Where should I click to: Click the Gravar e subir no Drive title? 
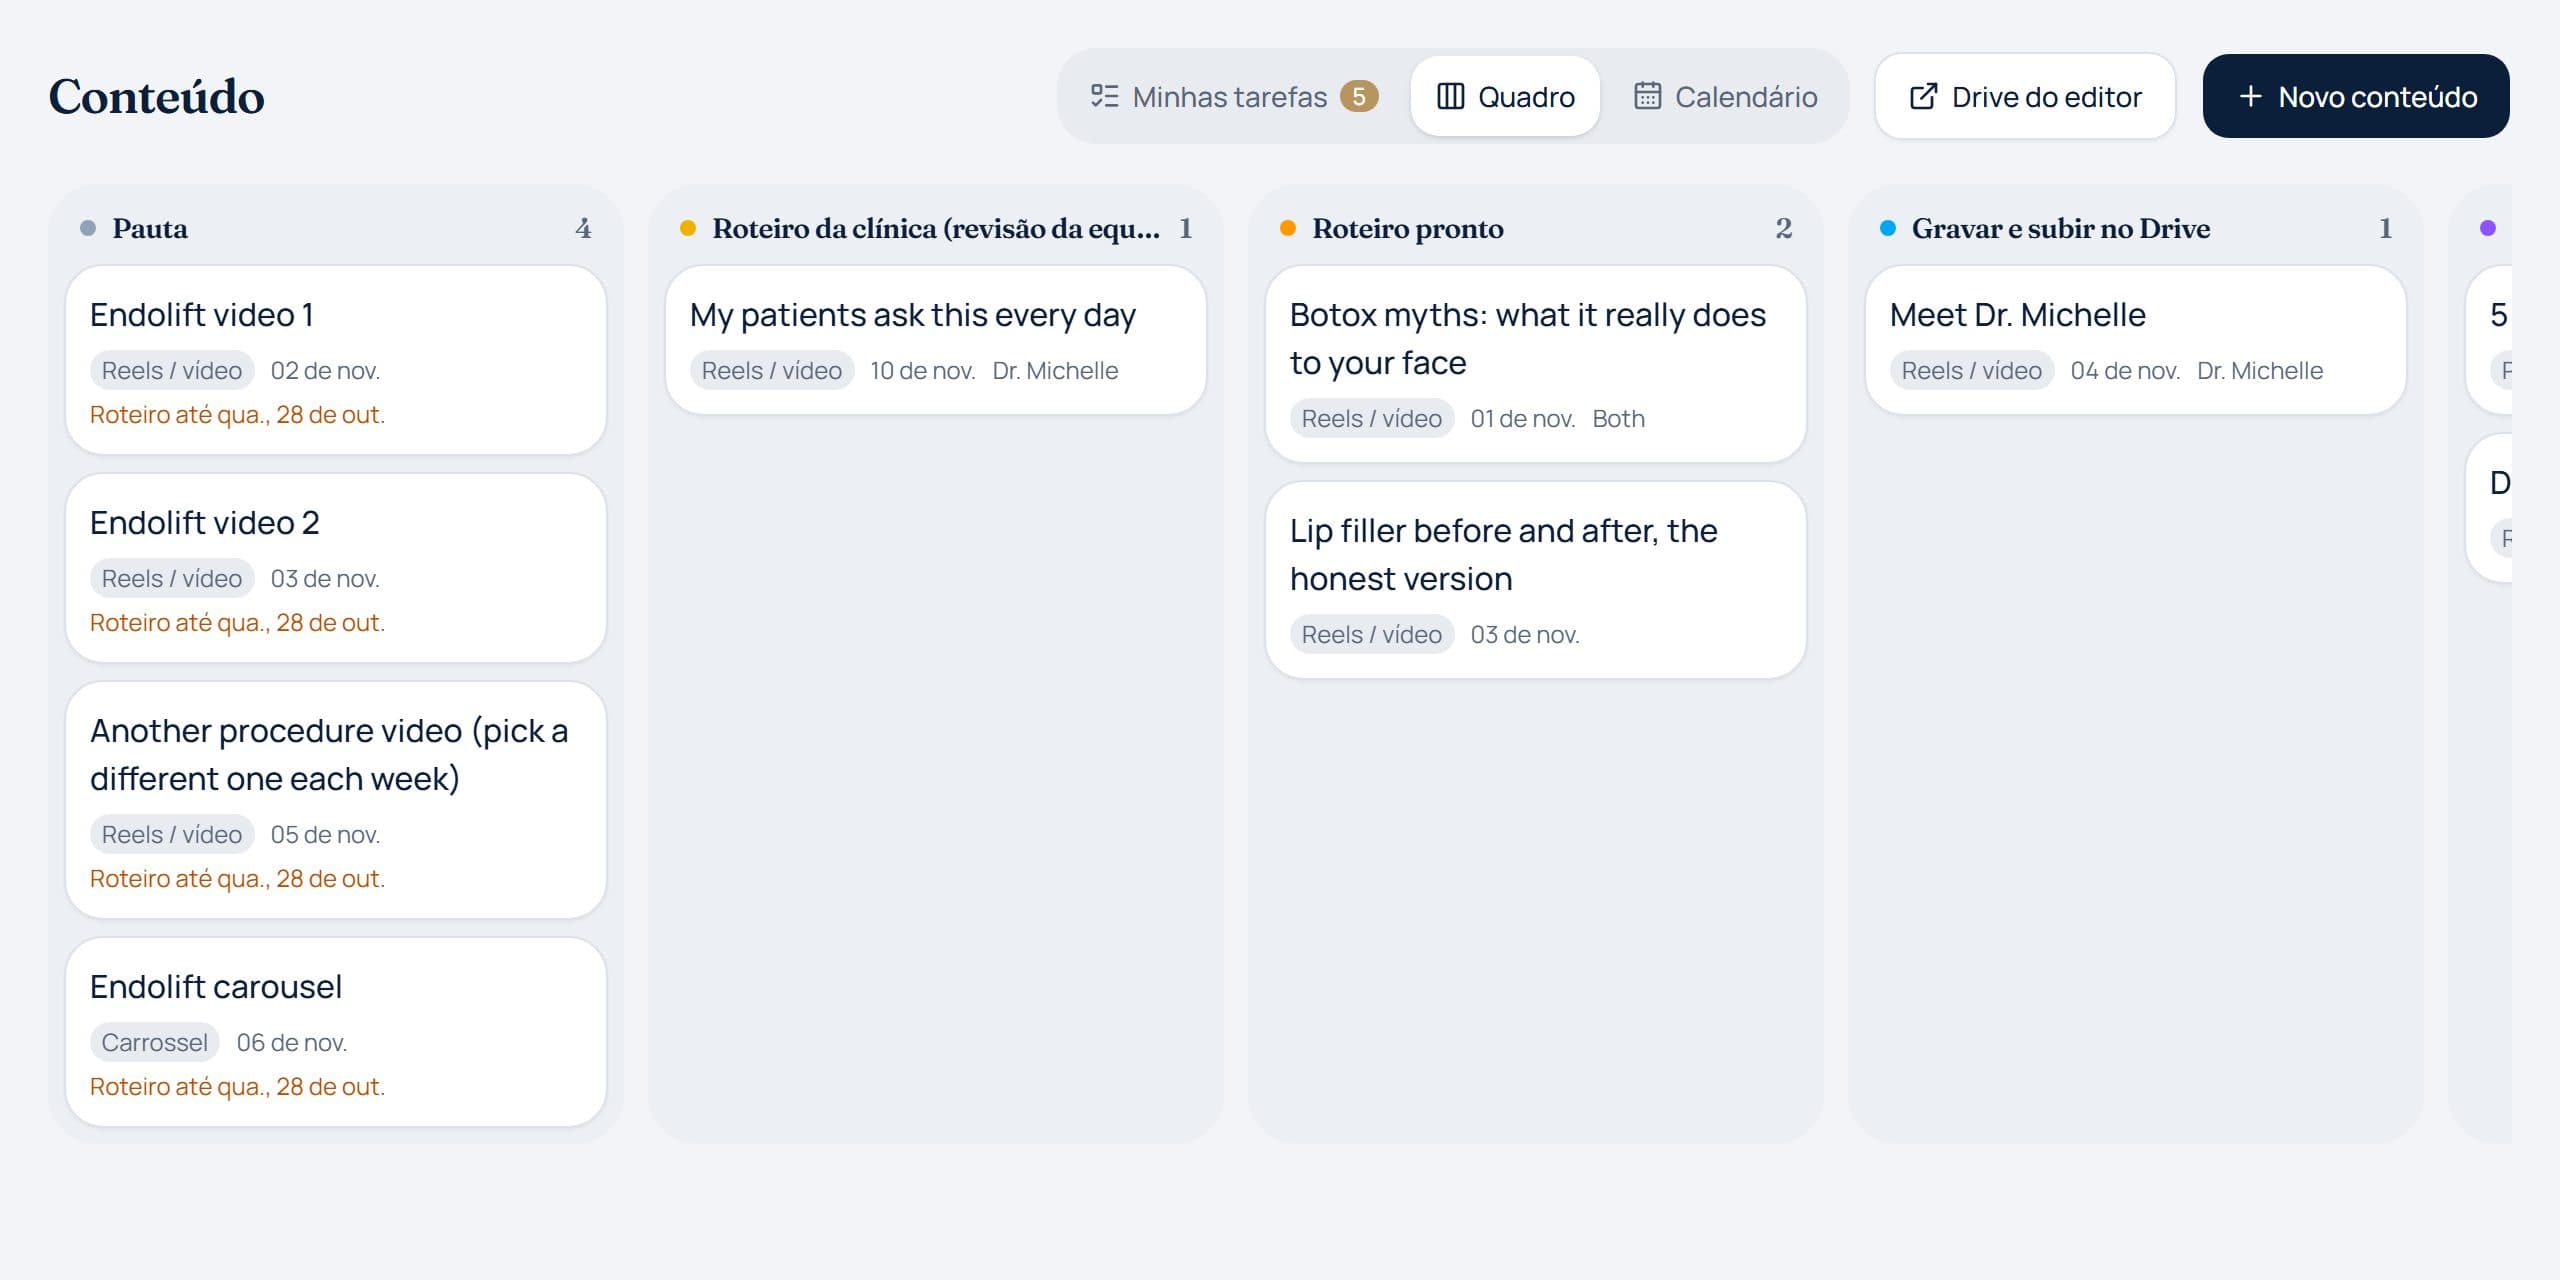[x=2061, y=228]
